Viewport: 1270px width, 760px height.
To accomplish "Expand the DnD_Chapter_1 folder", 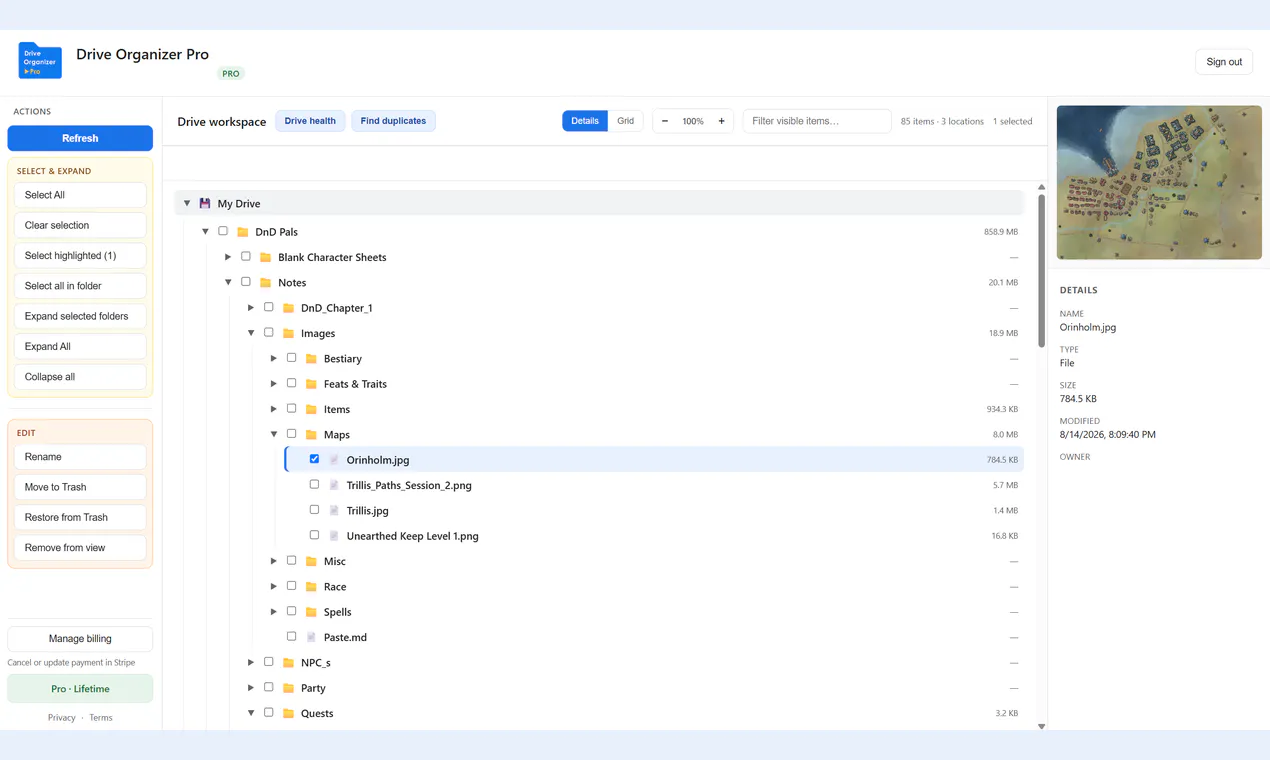I will [x=251, y=308].
